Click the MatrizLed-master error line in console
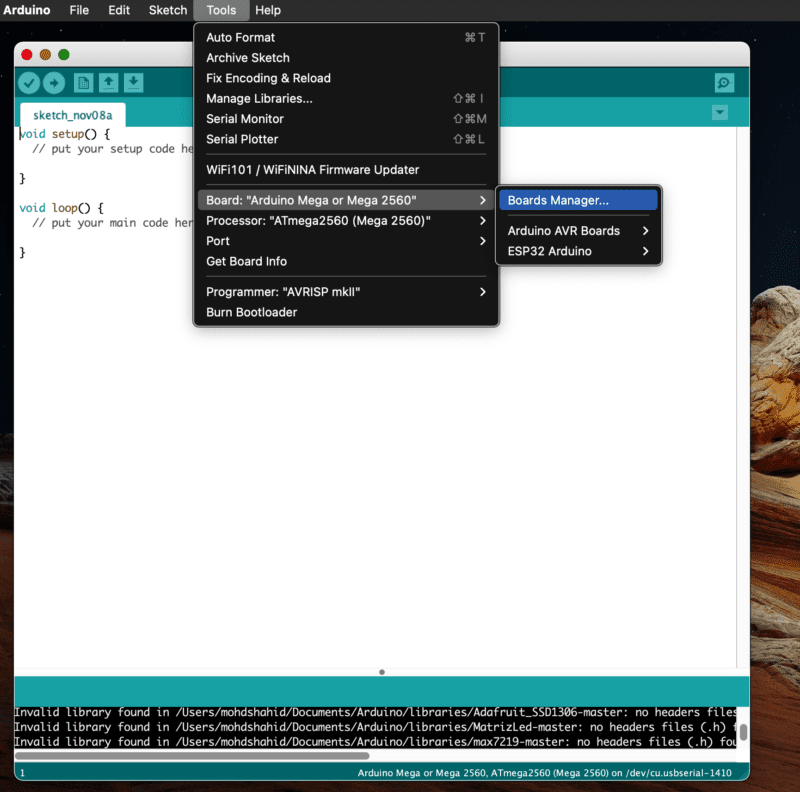The image size is (800, 792). (x=375, y=727)
